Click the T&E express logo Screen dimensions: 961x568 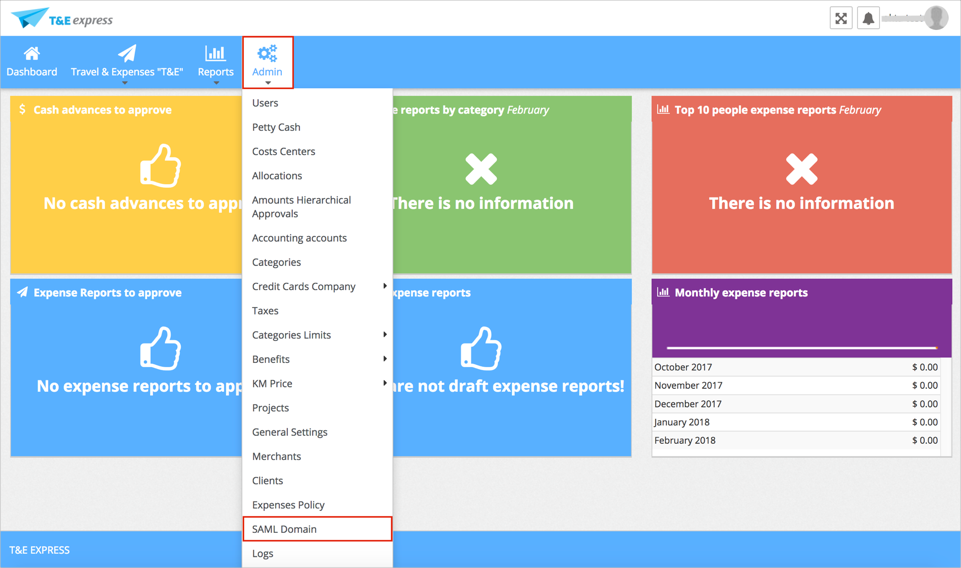[62, 19]
